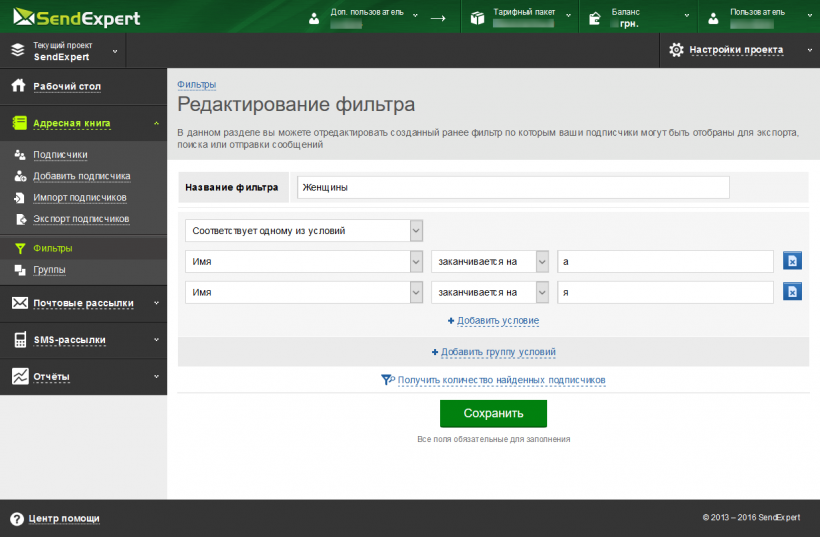Screen dimensions: 820x537
Task: Open the Подписчики menu item
Action: click(60, 155)
